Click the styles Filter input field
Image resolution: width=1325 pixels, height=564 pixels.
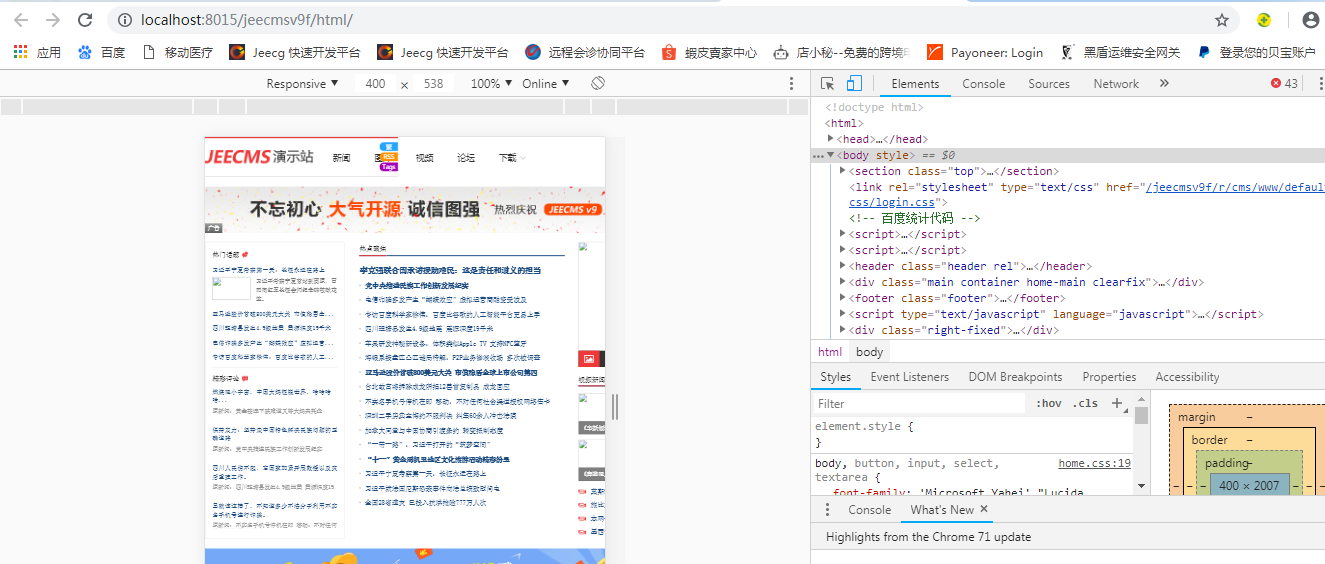click(918, 404)
